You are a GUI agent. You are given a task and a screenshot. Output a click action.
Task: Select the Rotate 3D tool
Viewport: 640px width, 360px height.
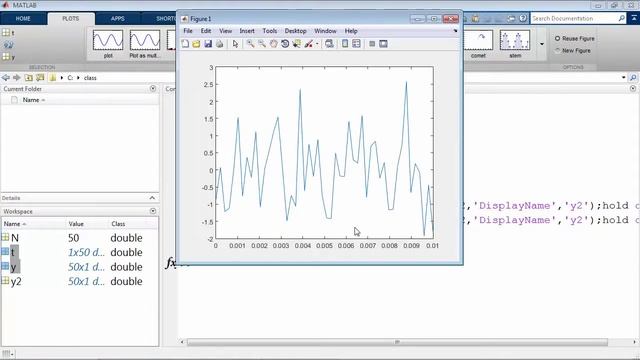click(x=285, y=44)
